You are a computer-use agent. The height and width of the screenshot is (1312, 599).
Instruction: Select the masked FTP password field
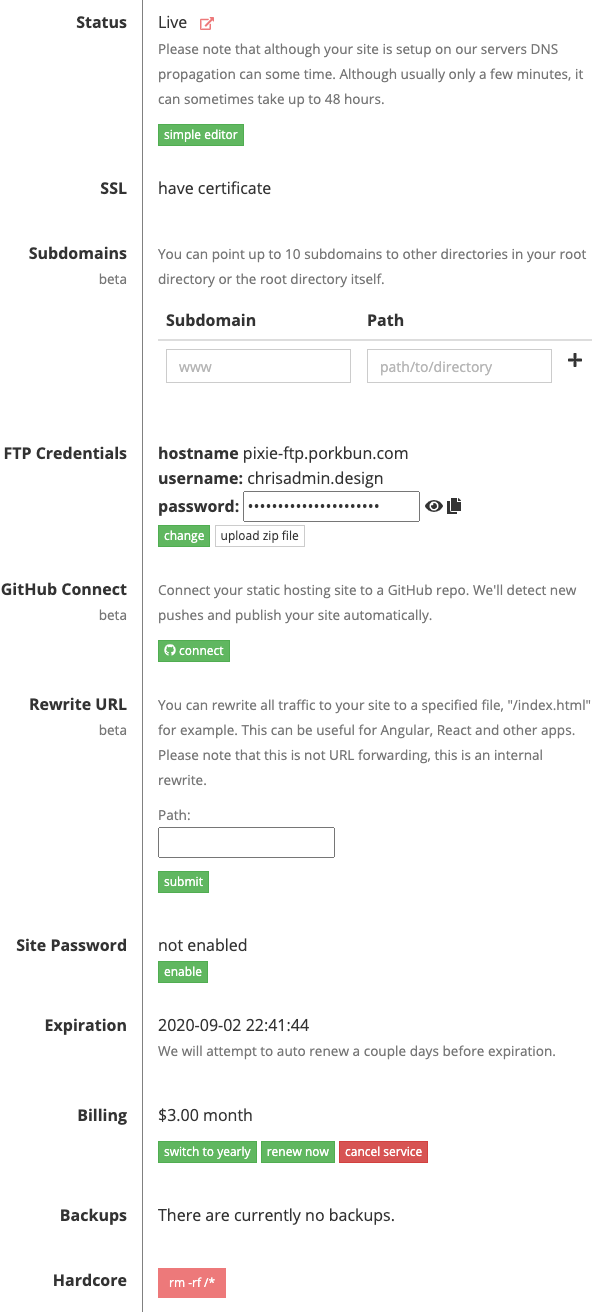[331, 506]
